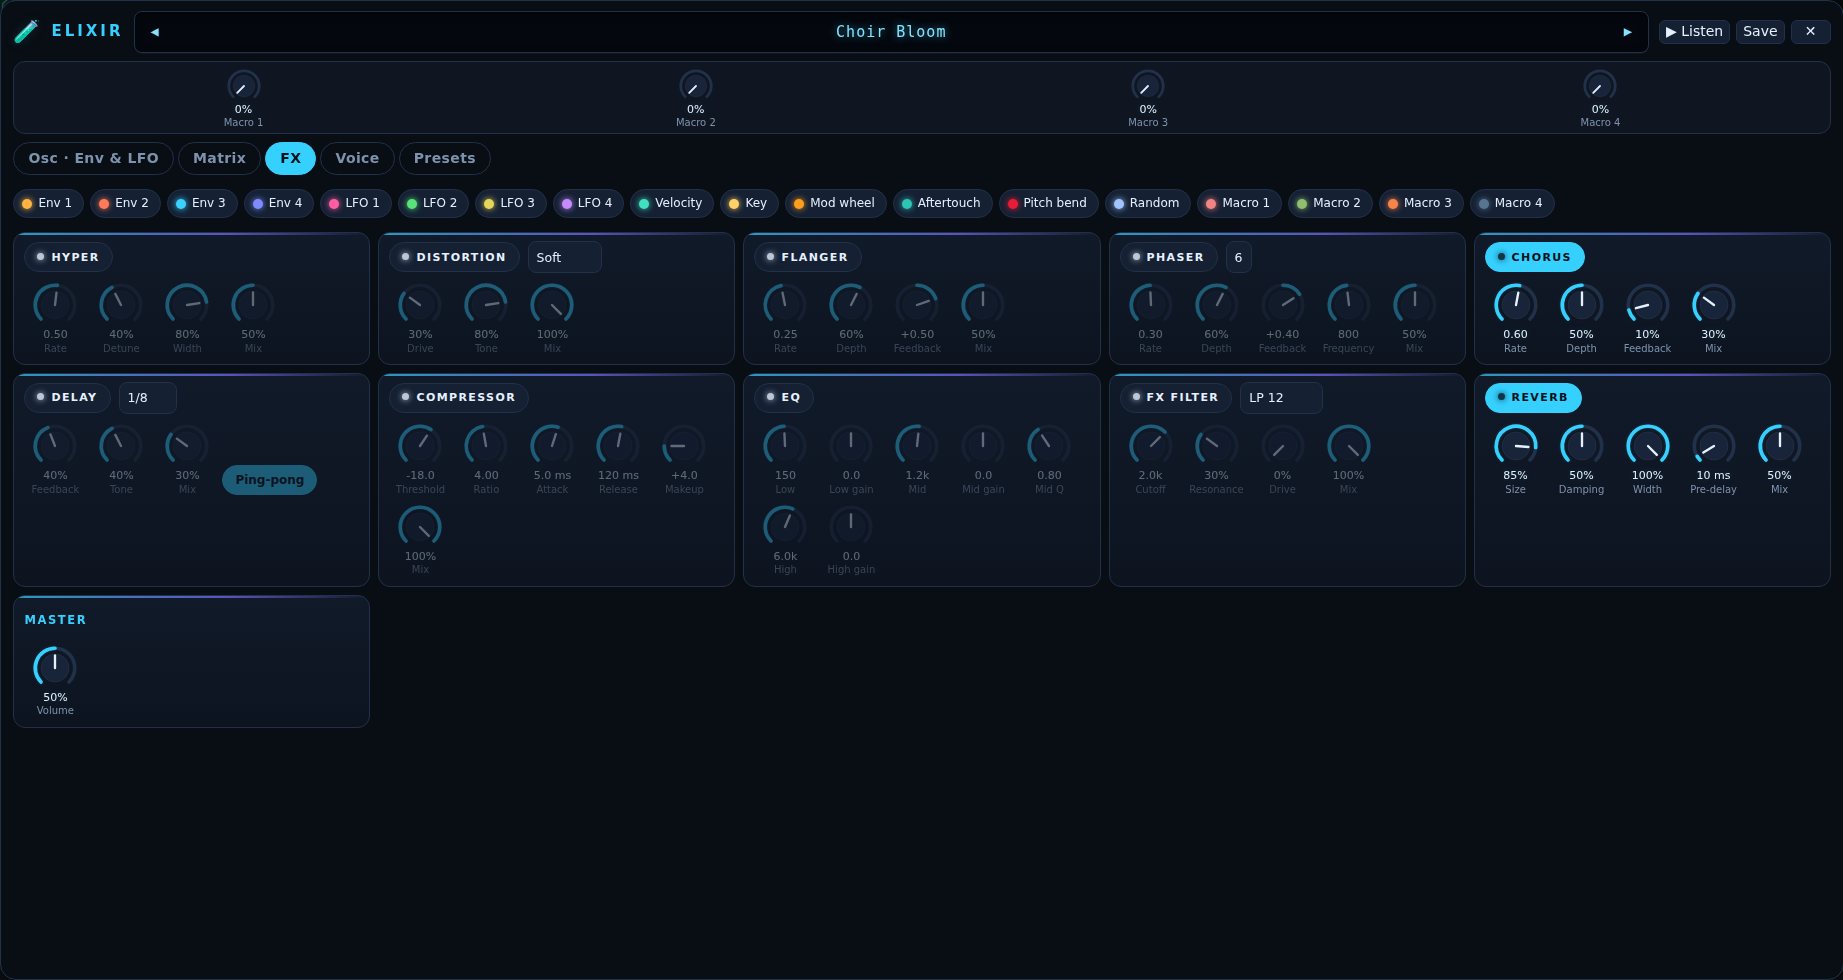Click the FX Filter Cutoff knob

tap(1150, 445)
